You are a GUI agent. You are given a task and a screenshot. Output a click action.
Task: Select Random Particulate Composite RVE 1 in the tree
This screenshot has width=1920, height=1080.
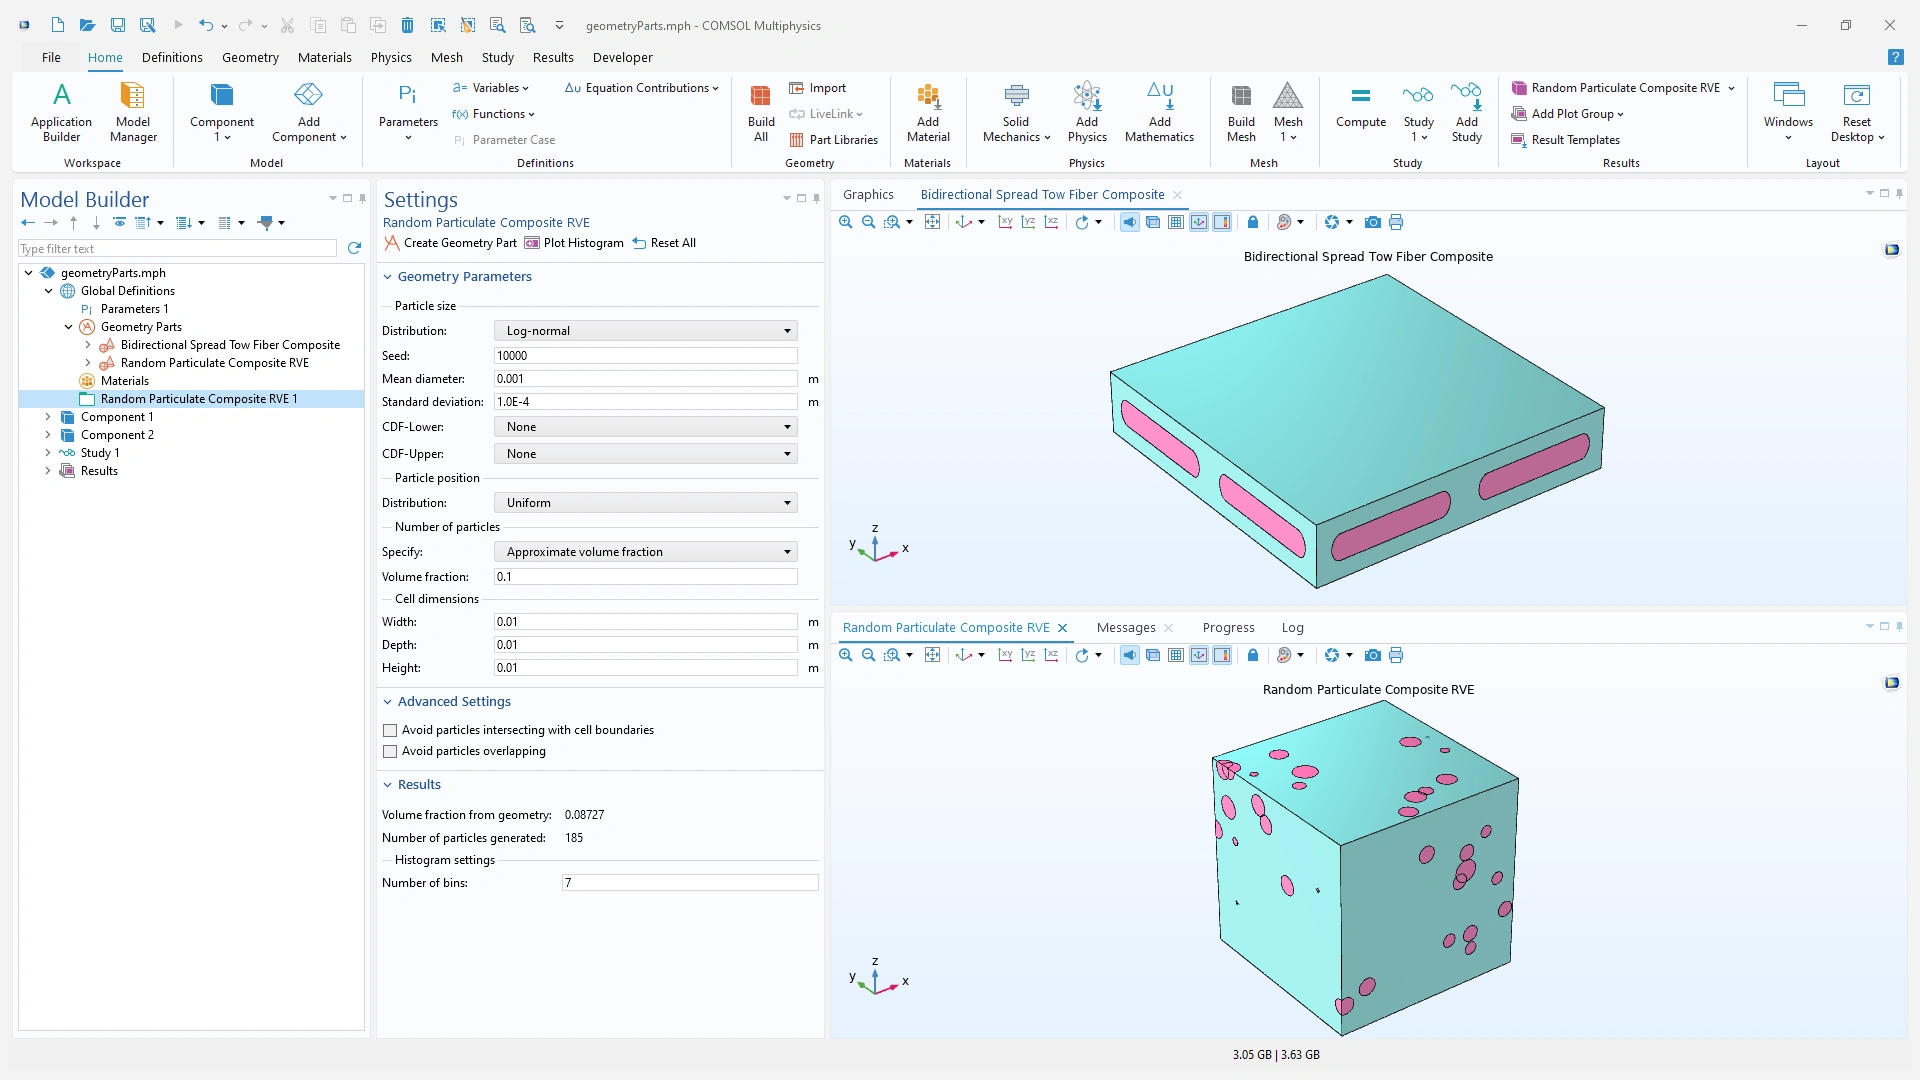coord(198,399)
